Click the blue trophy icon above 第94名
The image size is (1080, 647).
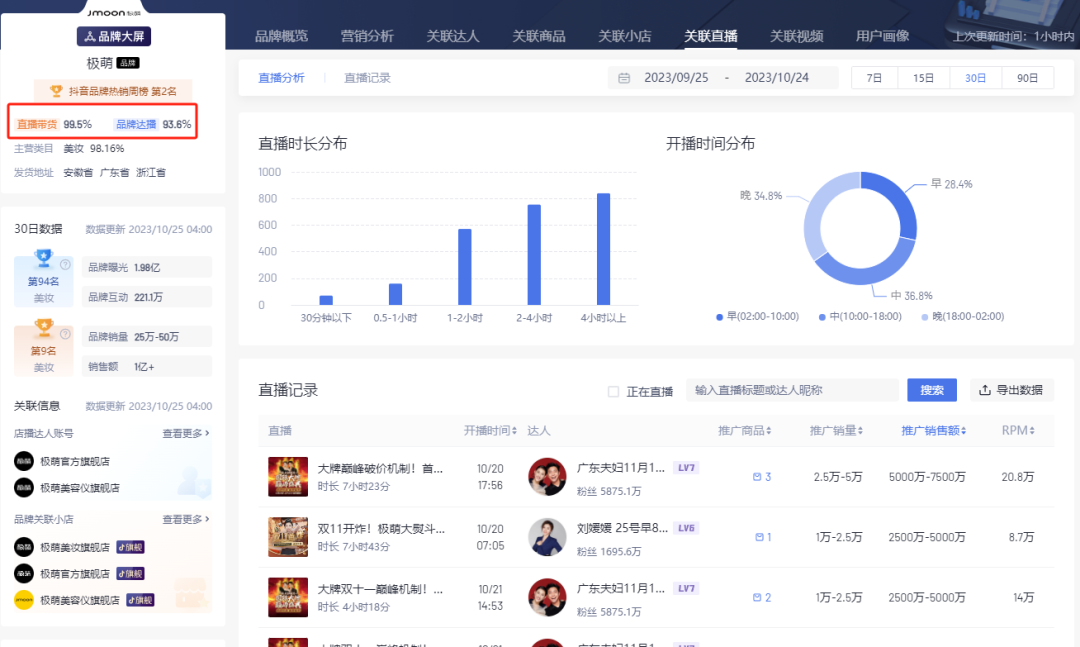[x=43, y=258]
